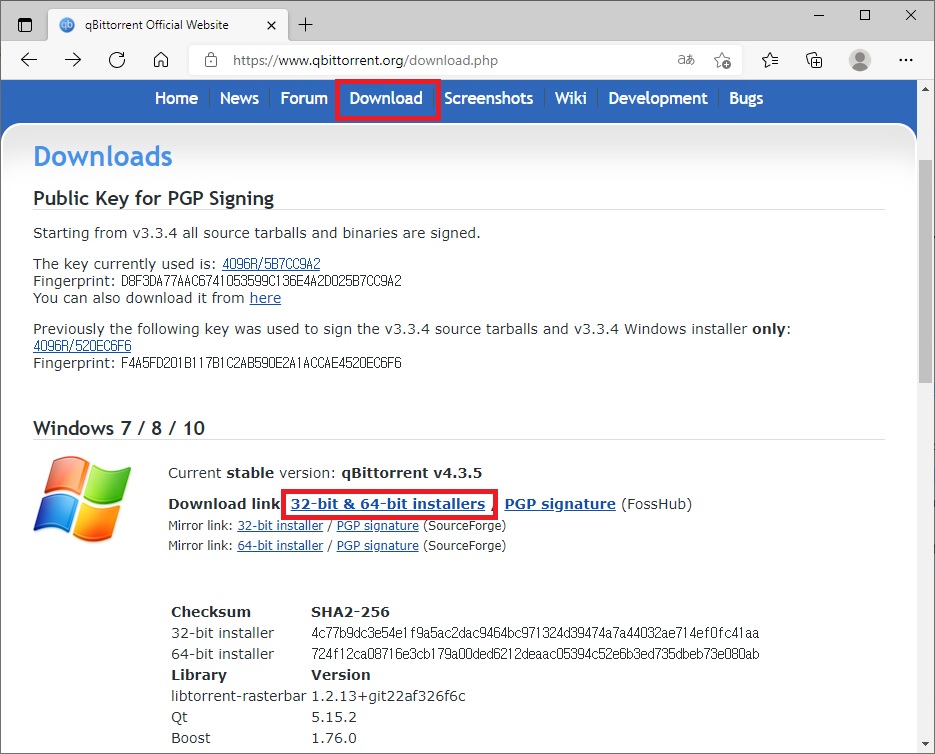935x754 pixels.
Task: Click the 'qBittorrent v4.3.5' version text
Action: pos(411,473)
